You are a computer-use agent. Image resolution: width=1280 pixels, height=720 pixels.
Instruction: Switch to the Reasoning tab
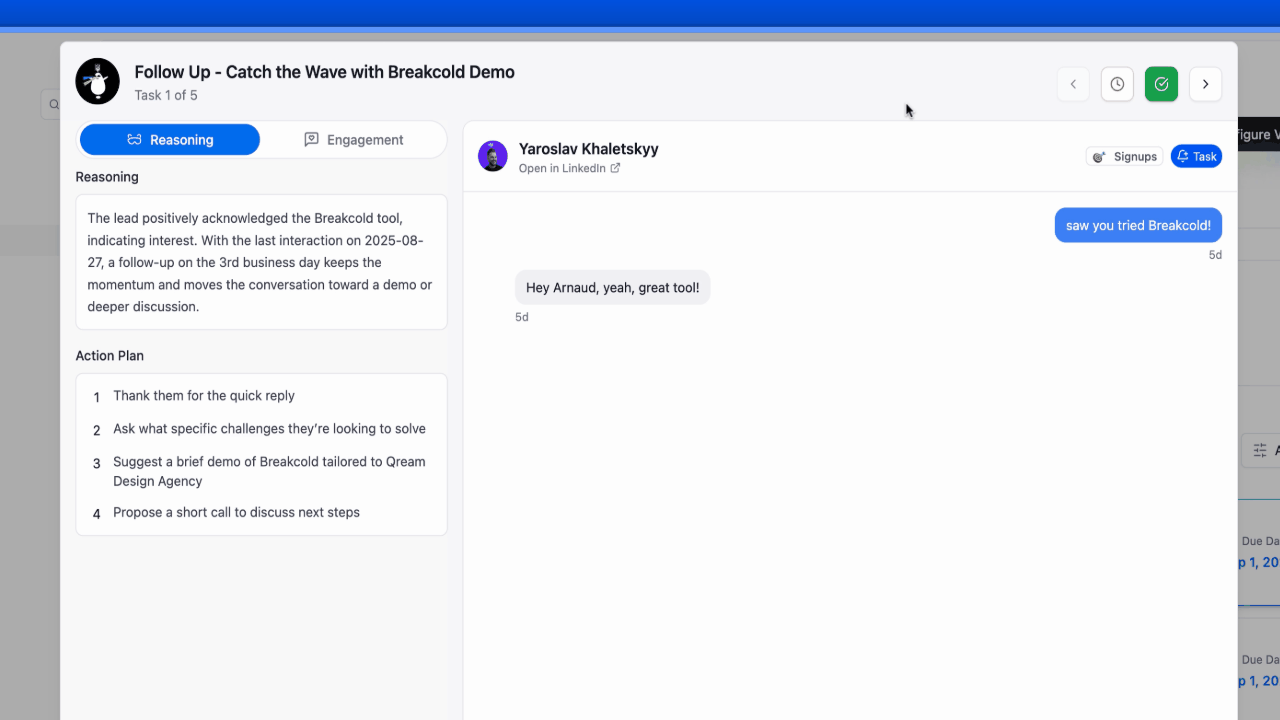(x=170, y=140)
